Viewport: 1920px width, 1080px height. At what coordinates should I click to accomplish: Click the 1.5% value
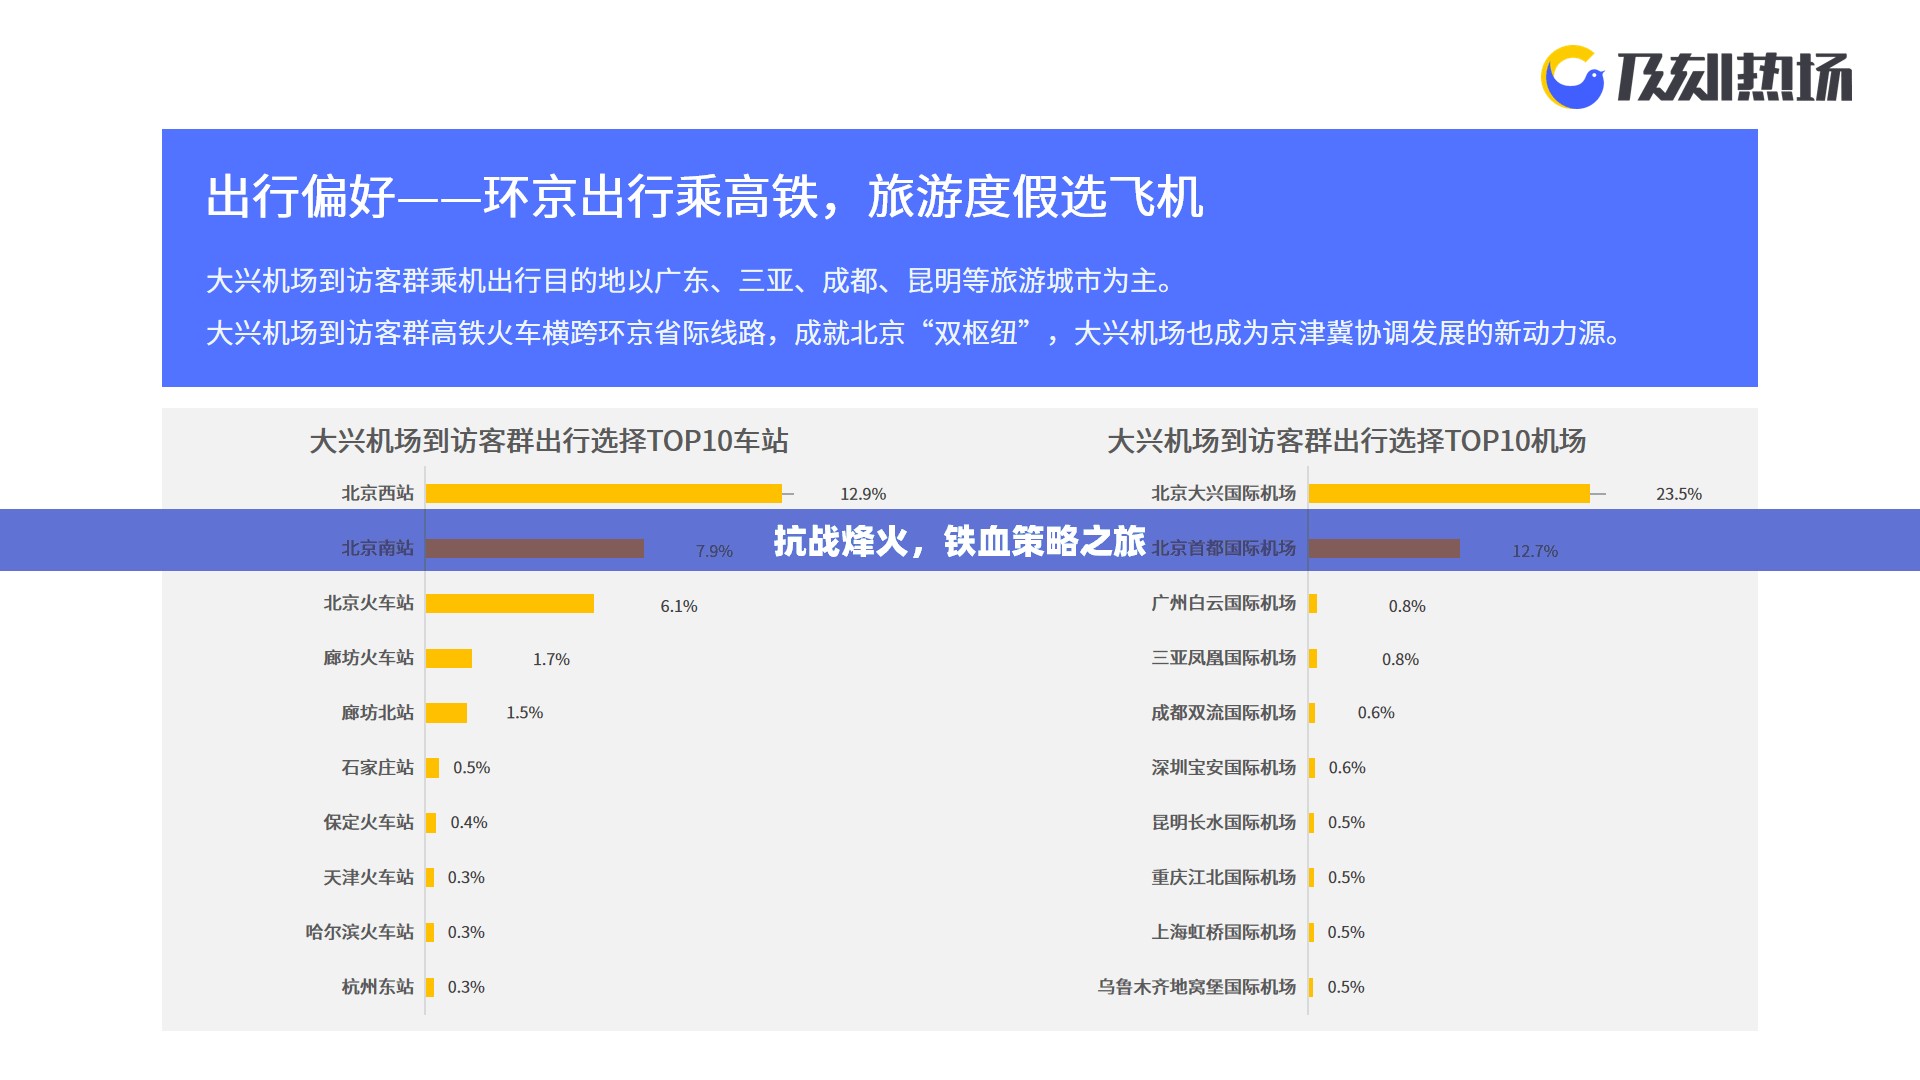pos(524,713)
